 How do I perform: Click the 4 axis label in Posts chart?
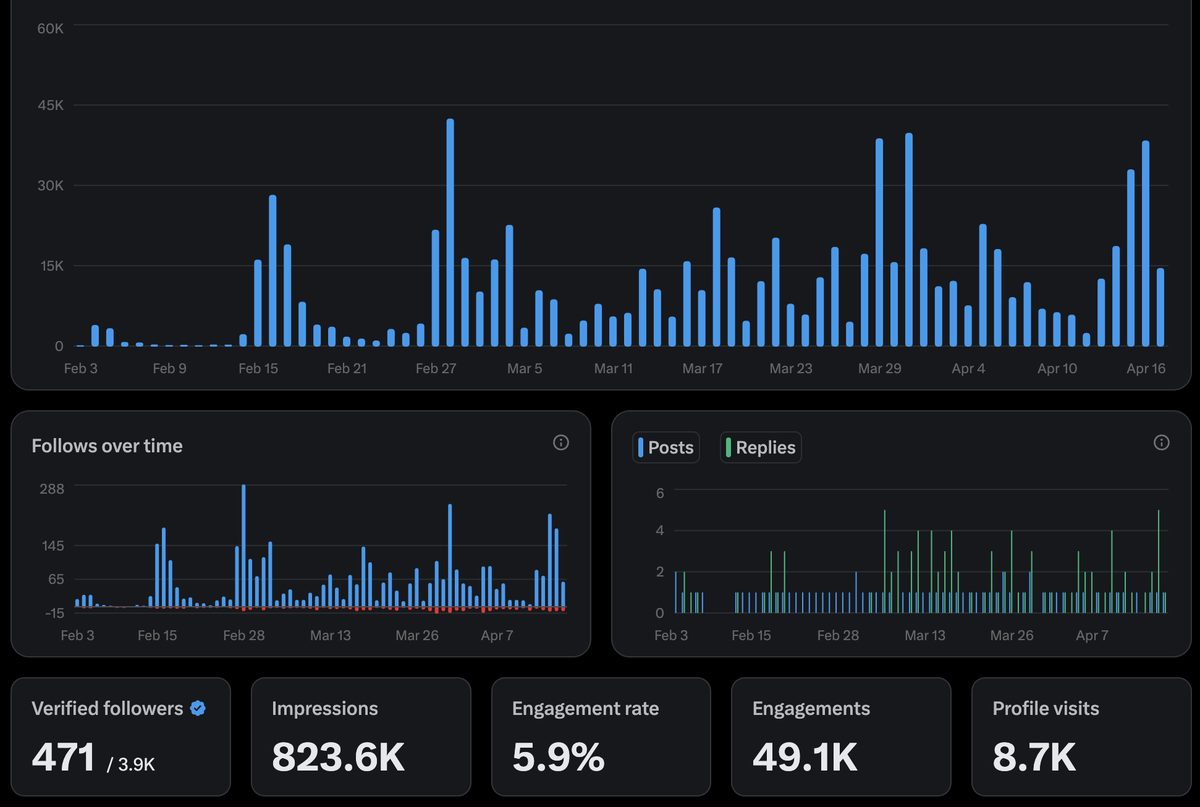pos(660,531)
